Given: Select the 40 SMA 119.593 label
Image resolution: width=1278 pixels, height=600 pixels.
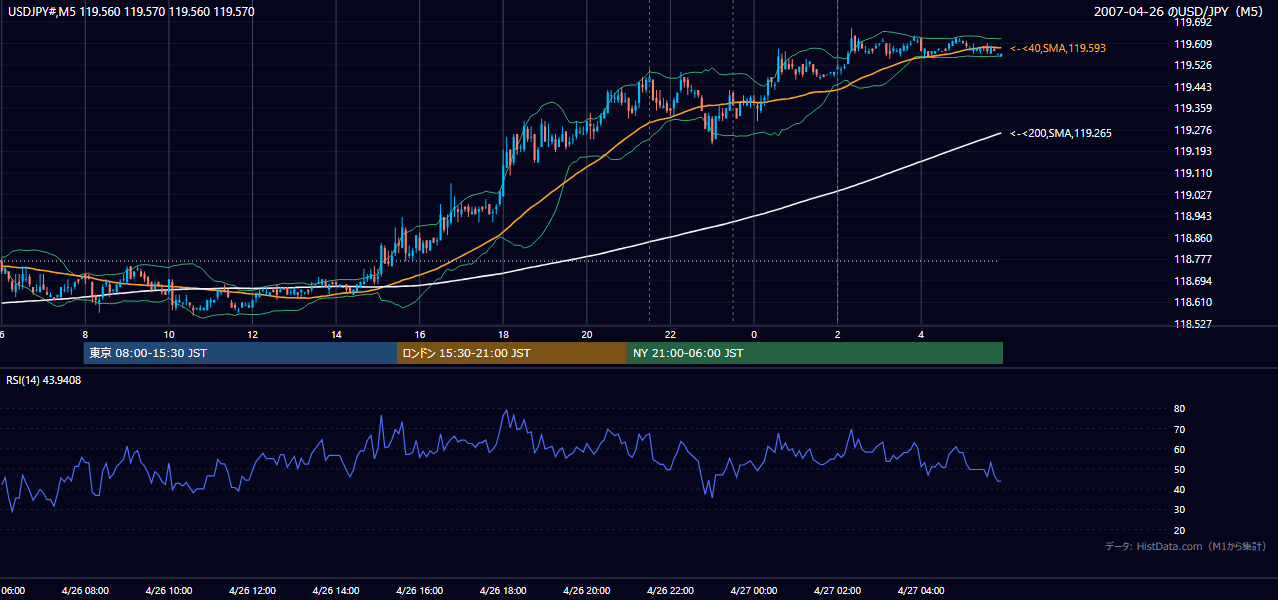Looking at the screenshot, I should pos(1058,48).
